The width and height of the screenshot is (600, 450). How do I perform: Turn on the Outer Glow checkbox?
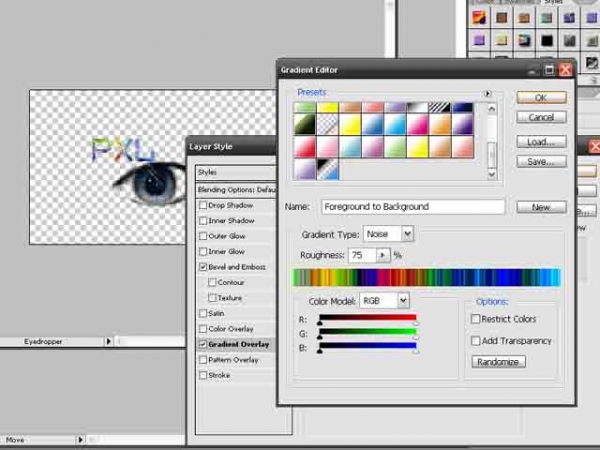203,236
